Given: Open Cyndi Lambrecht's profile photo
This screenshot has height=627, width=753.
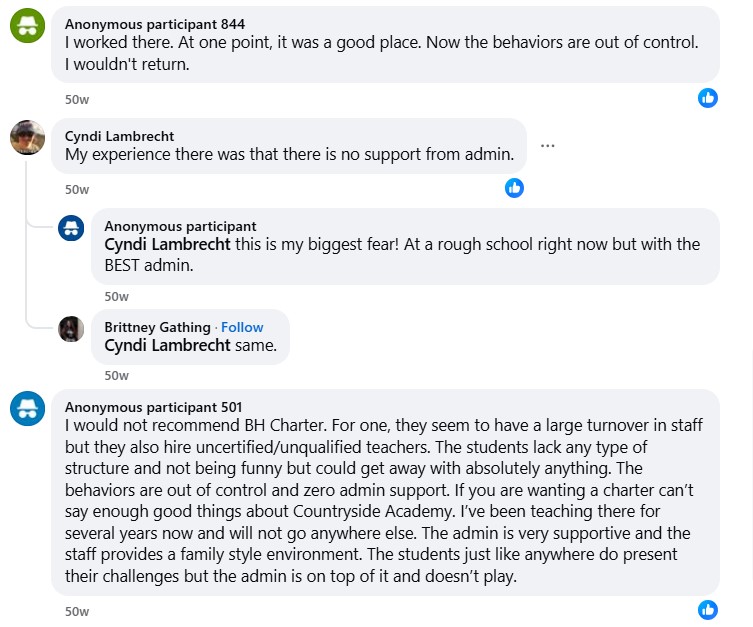Looking at the screenshot, I should pos(27,138).
